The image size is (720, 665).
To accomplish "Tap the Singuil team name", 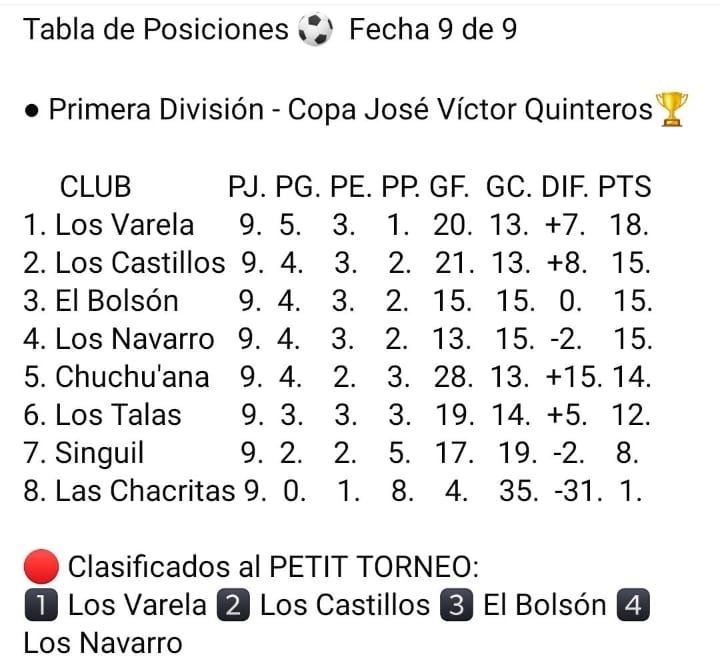I will pyautogui.click(x=99, y=453).
